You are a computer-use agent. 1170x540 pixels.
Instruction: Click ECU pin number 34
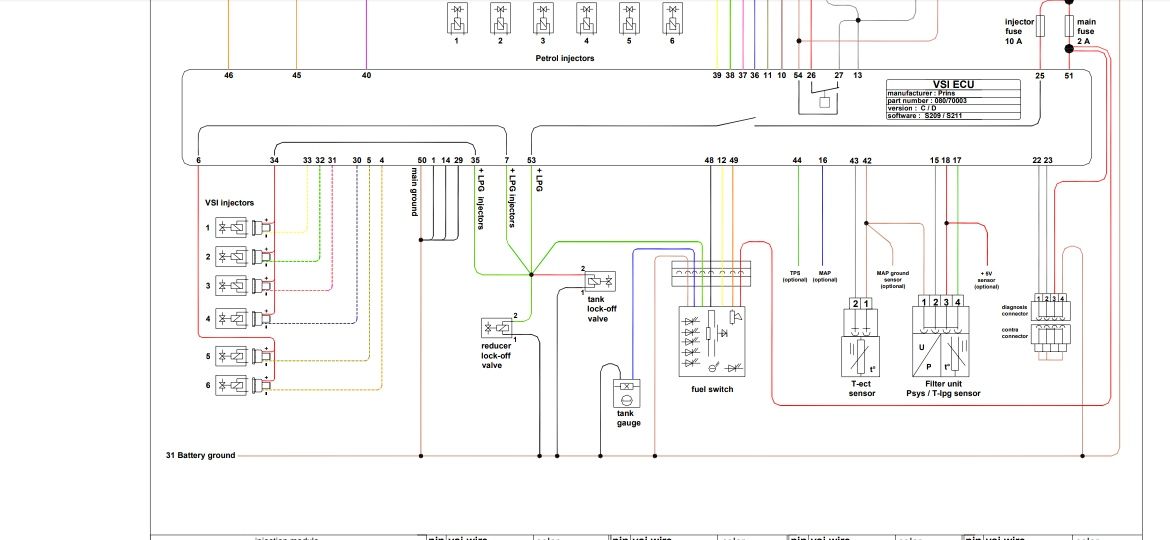[274, 160]
